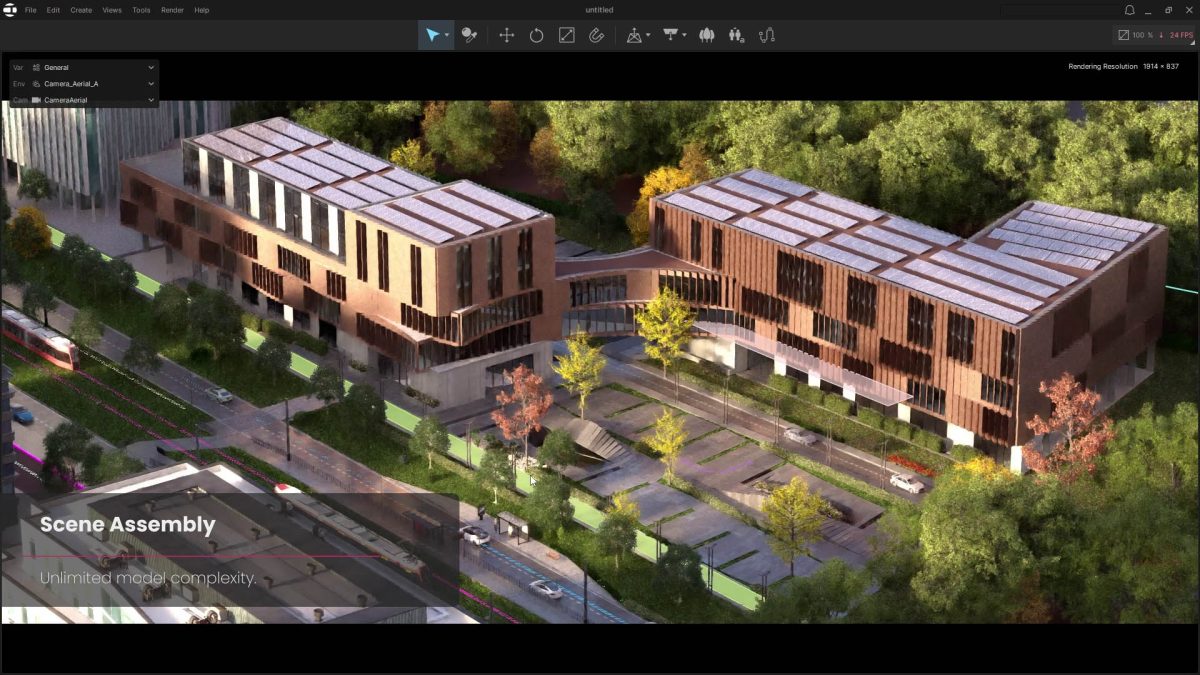This screenshot has height=675, width=1200.
Task: Open the Create menu
Action: coord(81,10)
